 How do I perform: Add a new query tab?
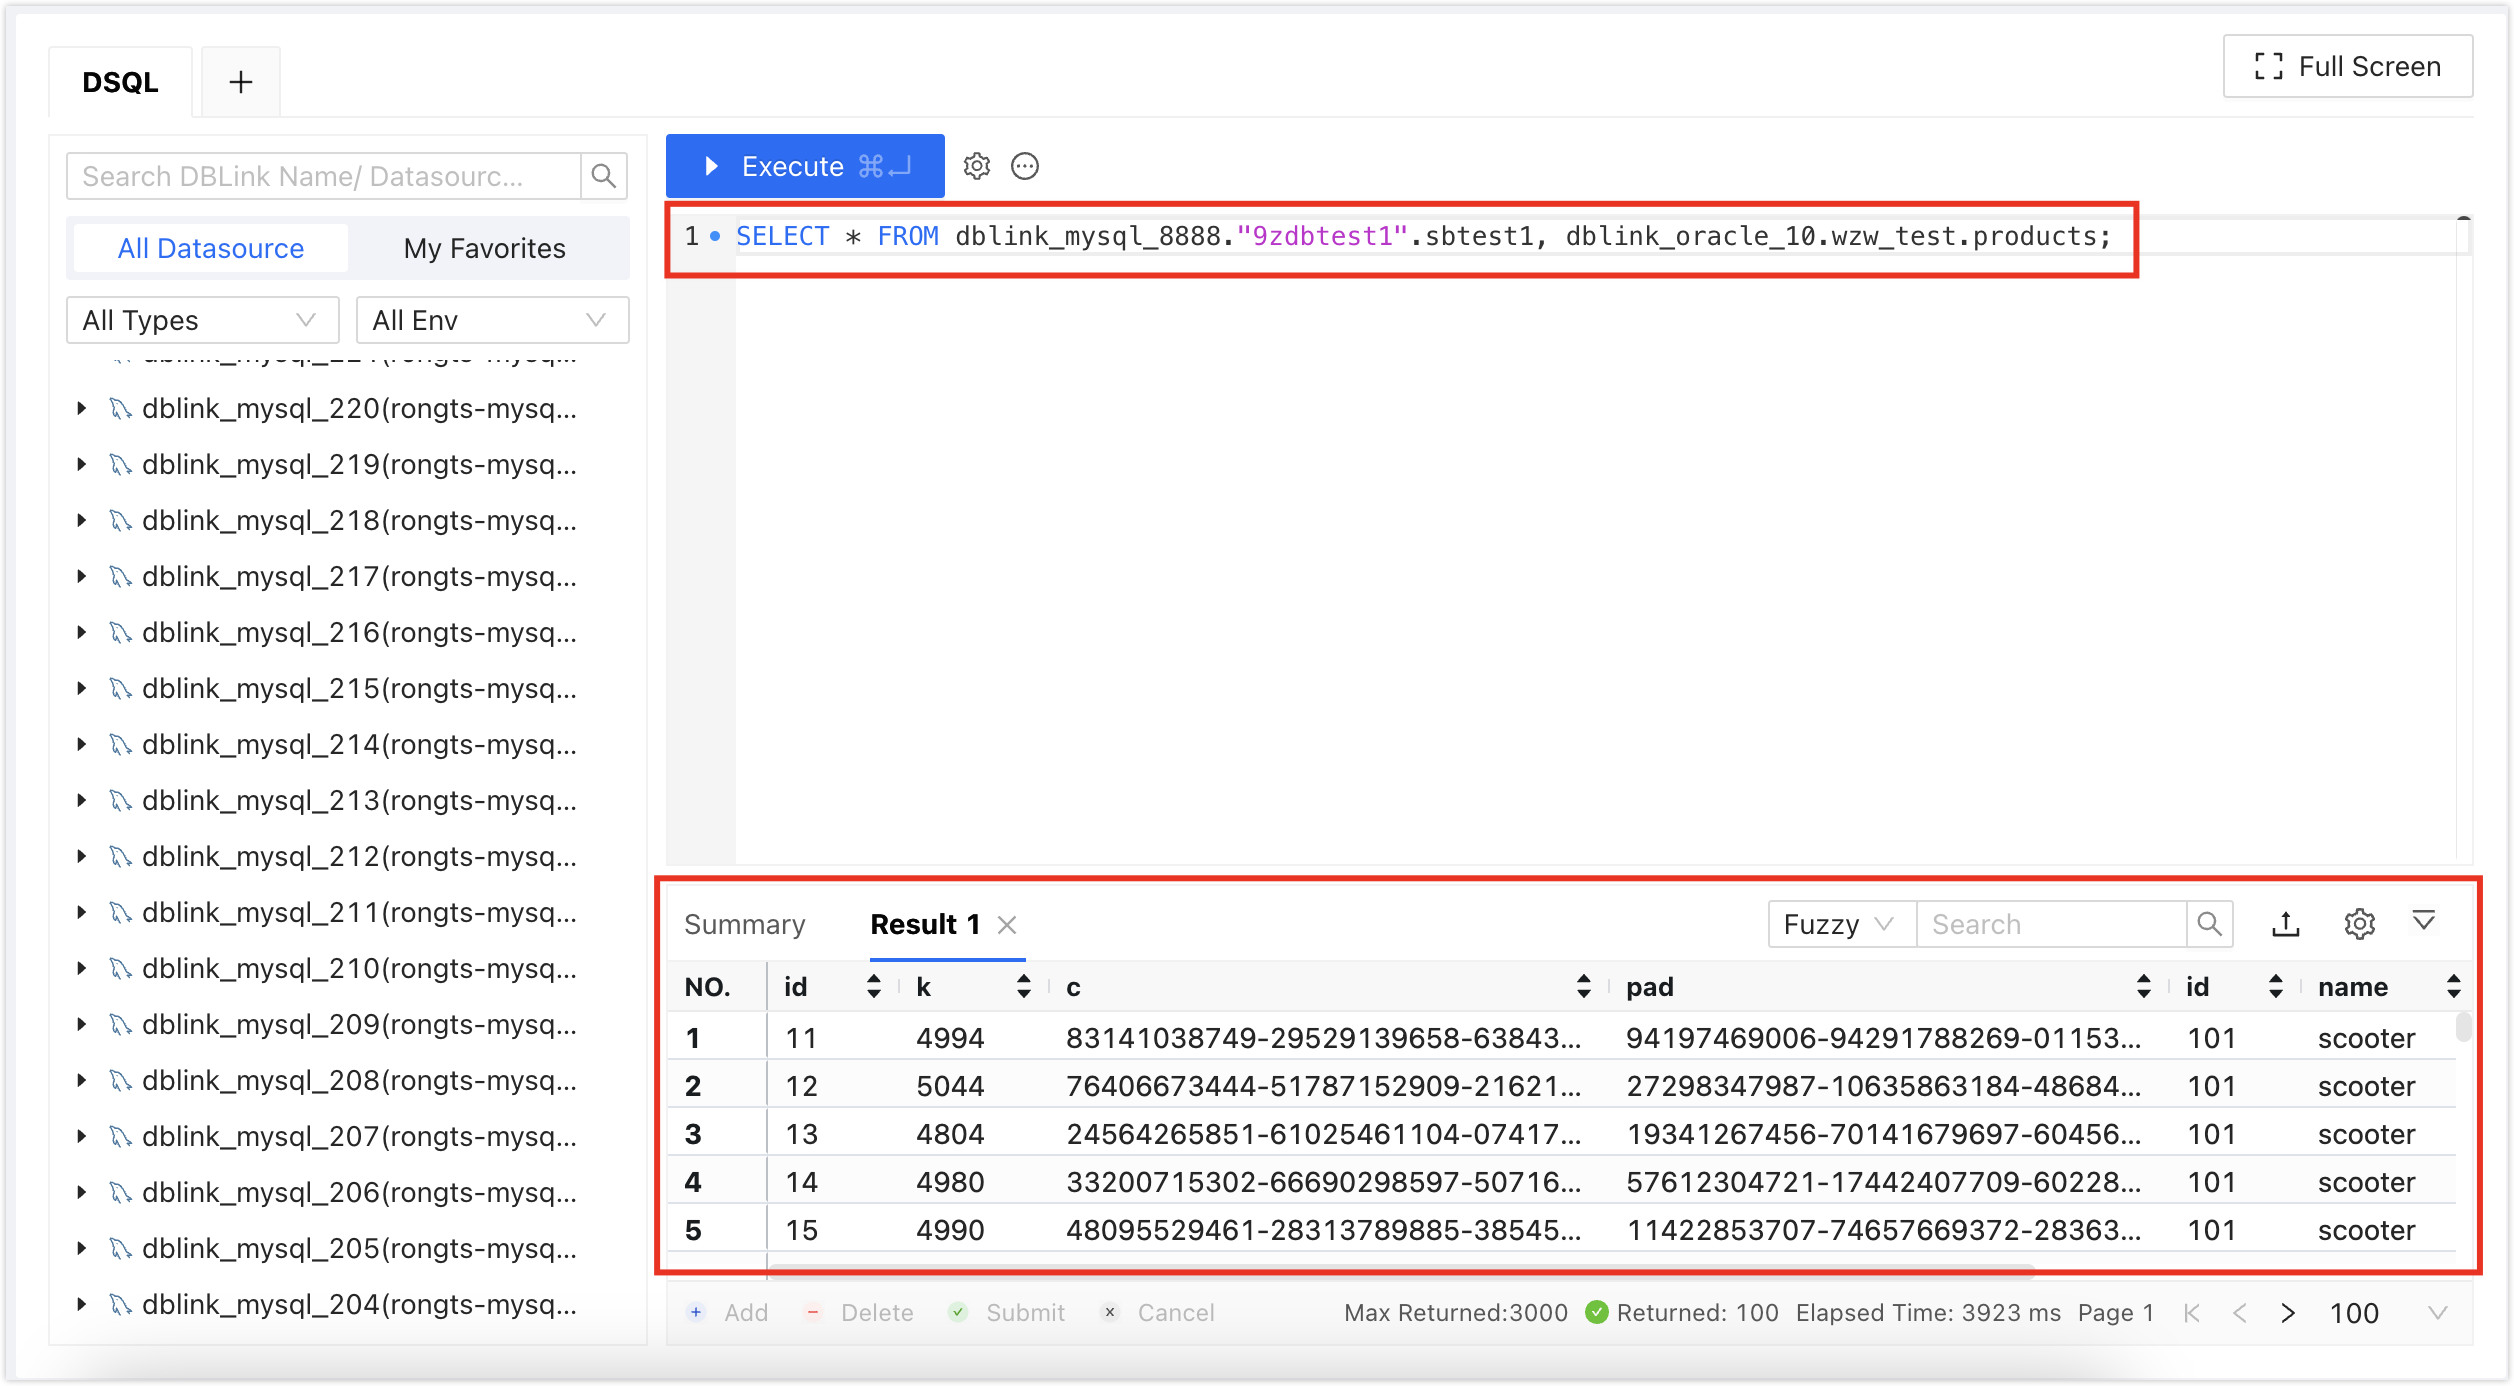240,82
